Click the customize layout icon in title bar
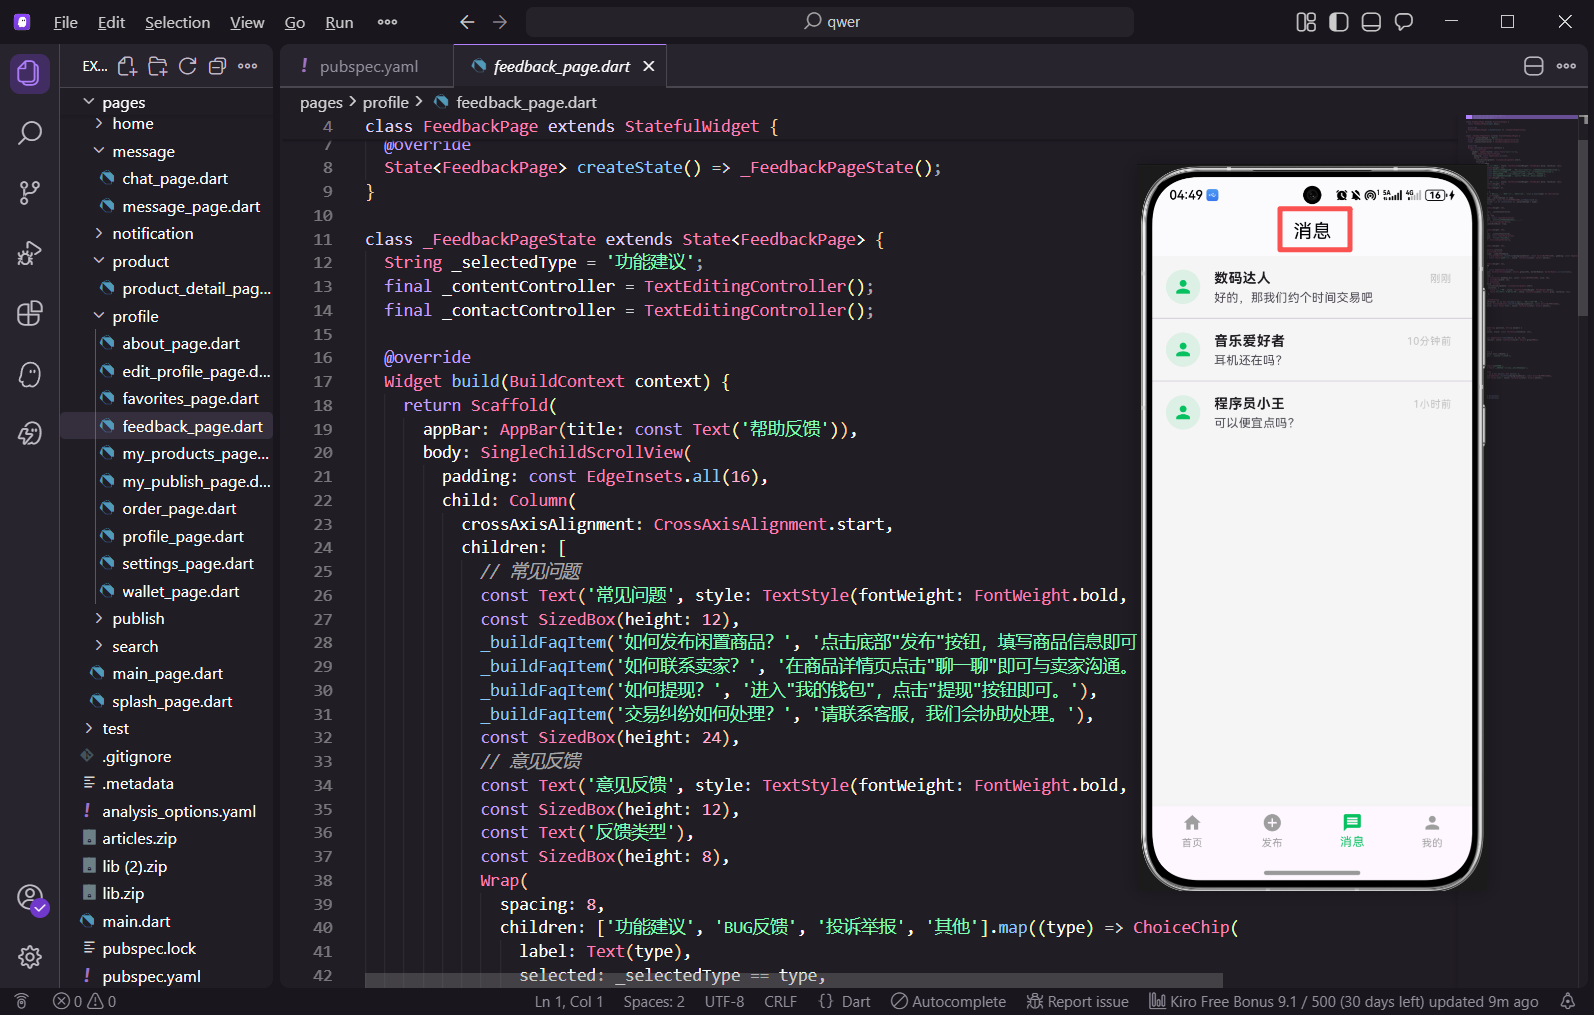The width and height of the screenshot is (1594, 1015). 1306,22
